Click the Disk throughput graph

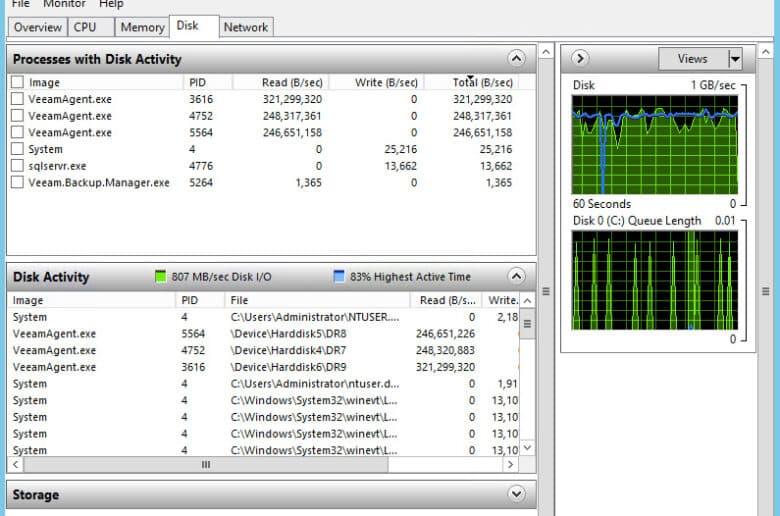click(x=655, y=144)
